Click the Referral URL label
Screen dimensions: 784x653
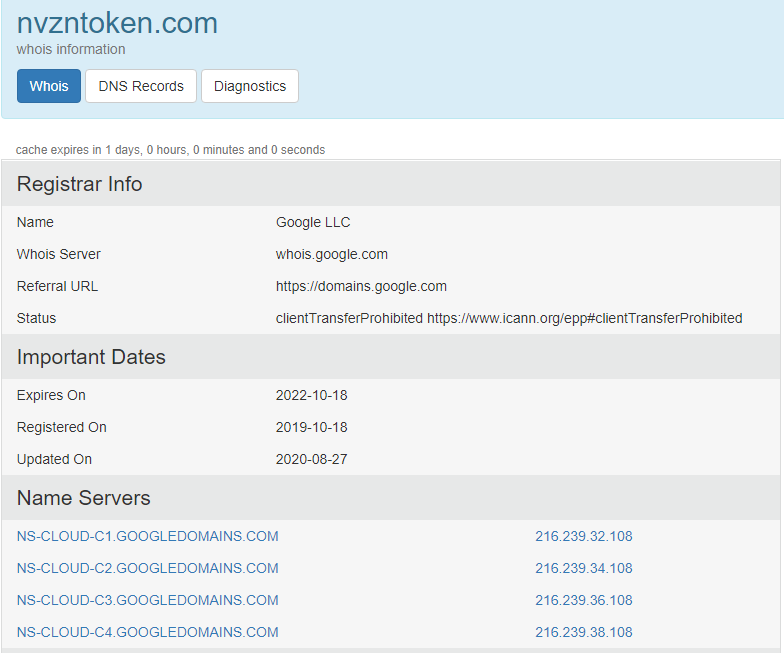tap(57, 286)
